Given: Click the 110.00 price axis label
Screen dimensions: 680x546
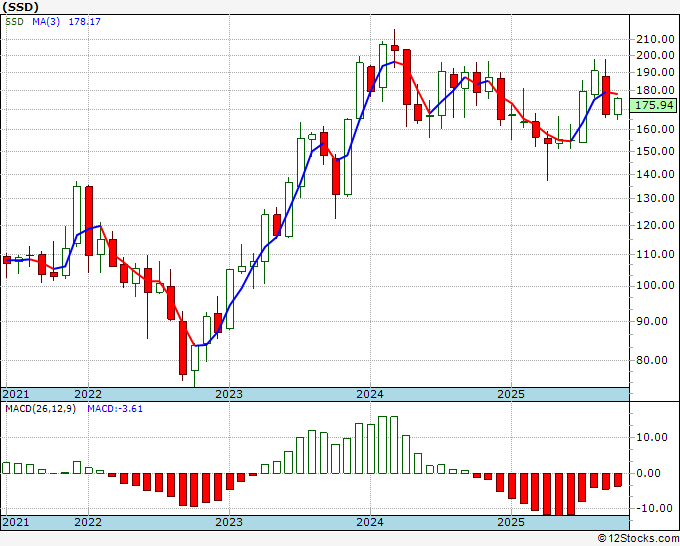Looking at the screenshot, I should point(655,255).
